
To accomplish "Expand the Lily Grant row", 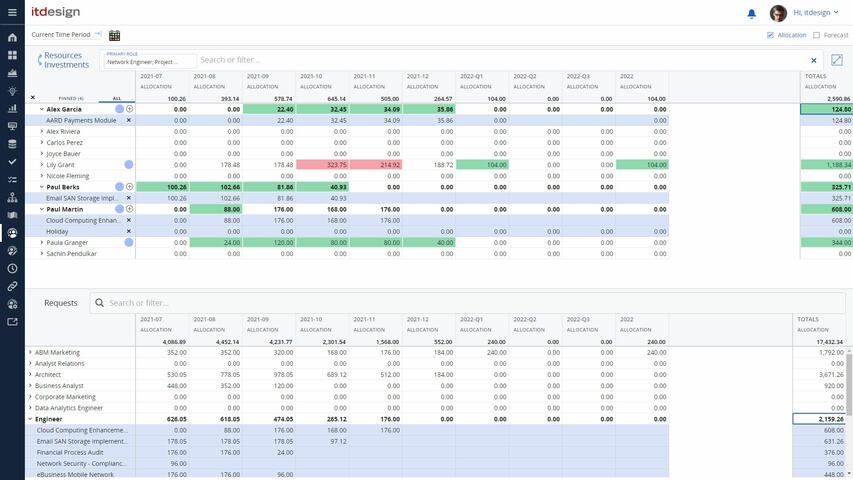I will (42, 165).
